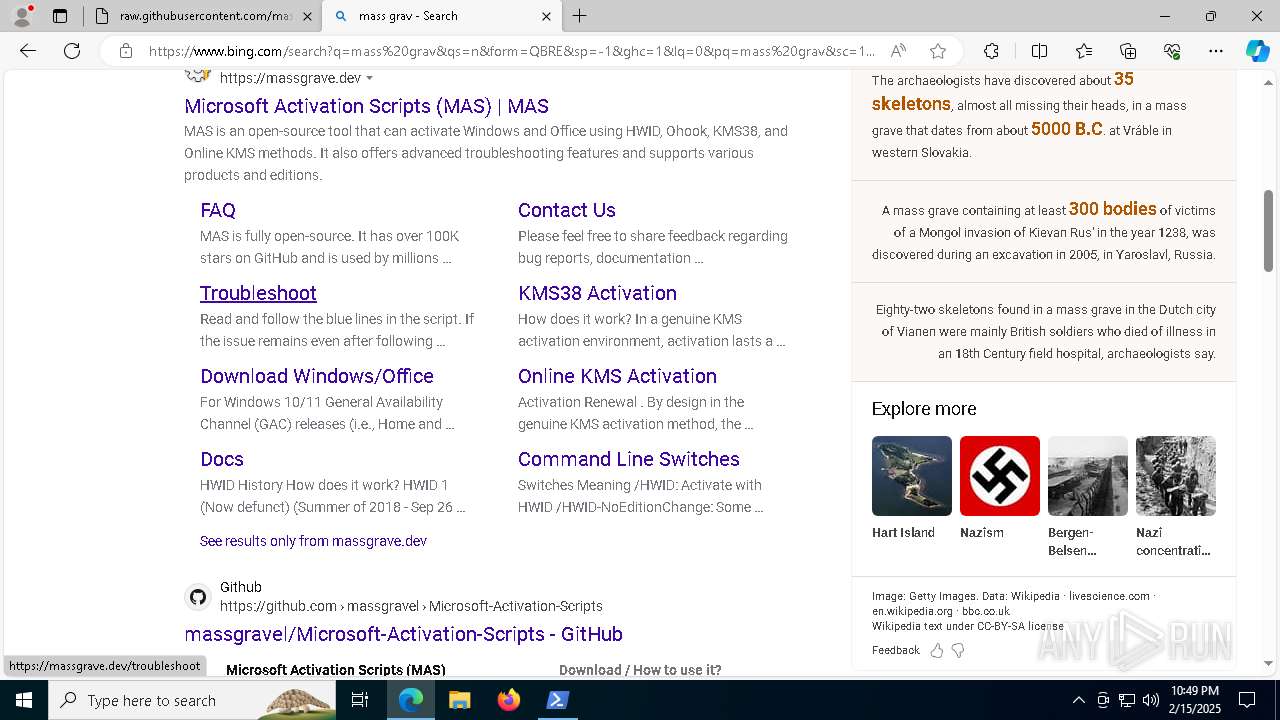The width and height of the screenshot is (1280, 720).
Task: Open a new tab with plus button
Action: coord(580,16)
